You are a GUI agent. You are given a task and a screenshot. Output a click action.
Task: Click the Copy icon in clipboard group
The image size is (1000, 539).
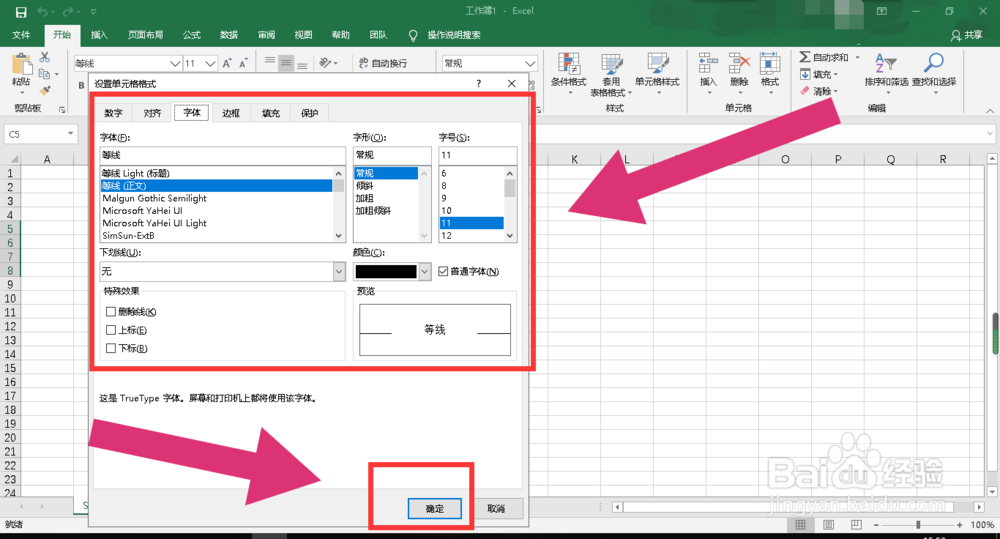[x=45, y=74]
